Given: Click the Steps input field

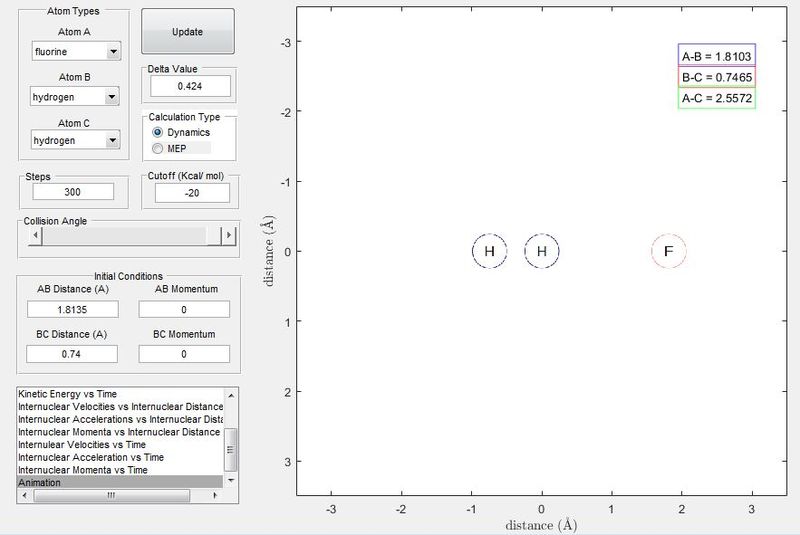Looking at the screenshot, I should (x=73, y=192).
